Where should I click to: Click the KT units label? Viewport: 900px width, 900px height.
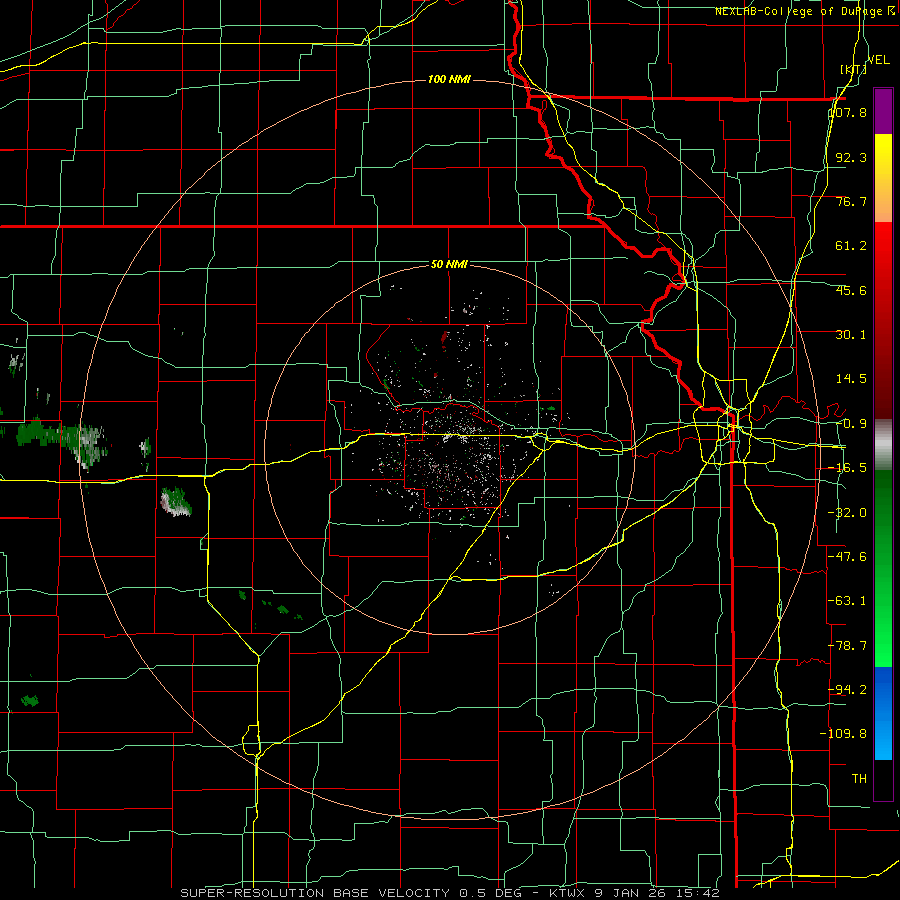[x=853, y=69]
